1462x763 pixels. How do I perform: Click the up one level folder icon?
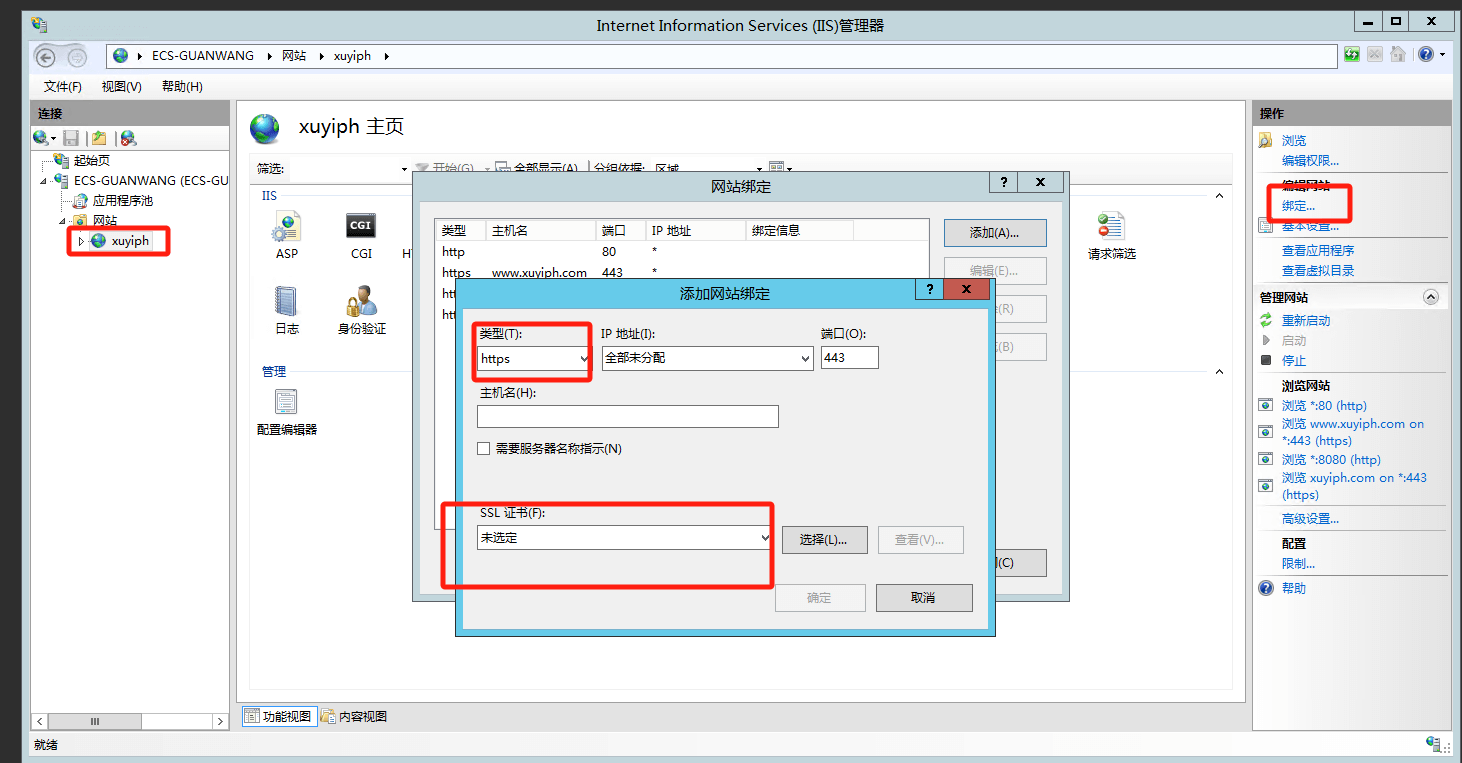[99, 138]
